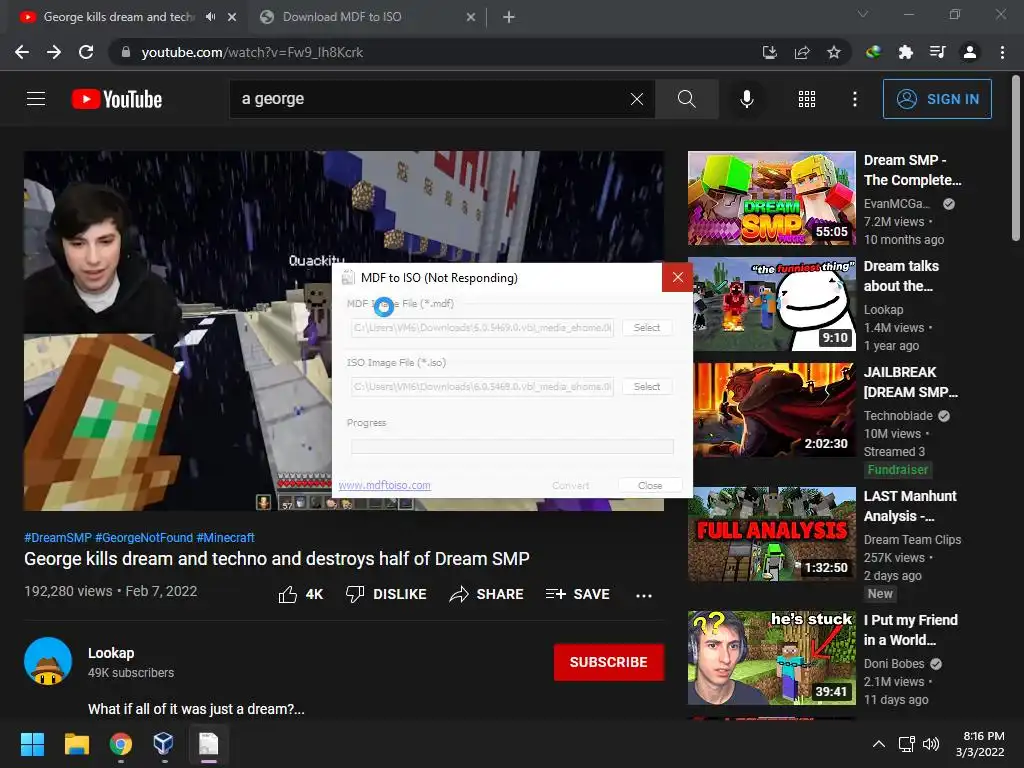This screenshot has width=1024, height=768.
Task: Click Select for the ISO image file
Action: (647, 387)
